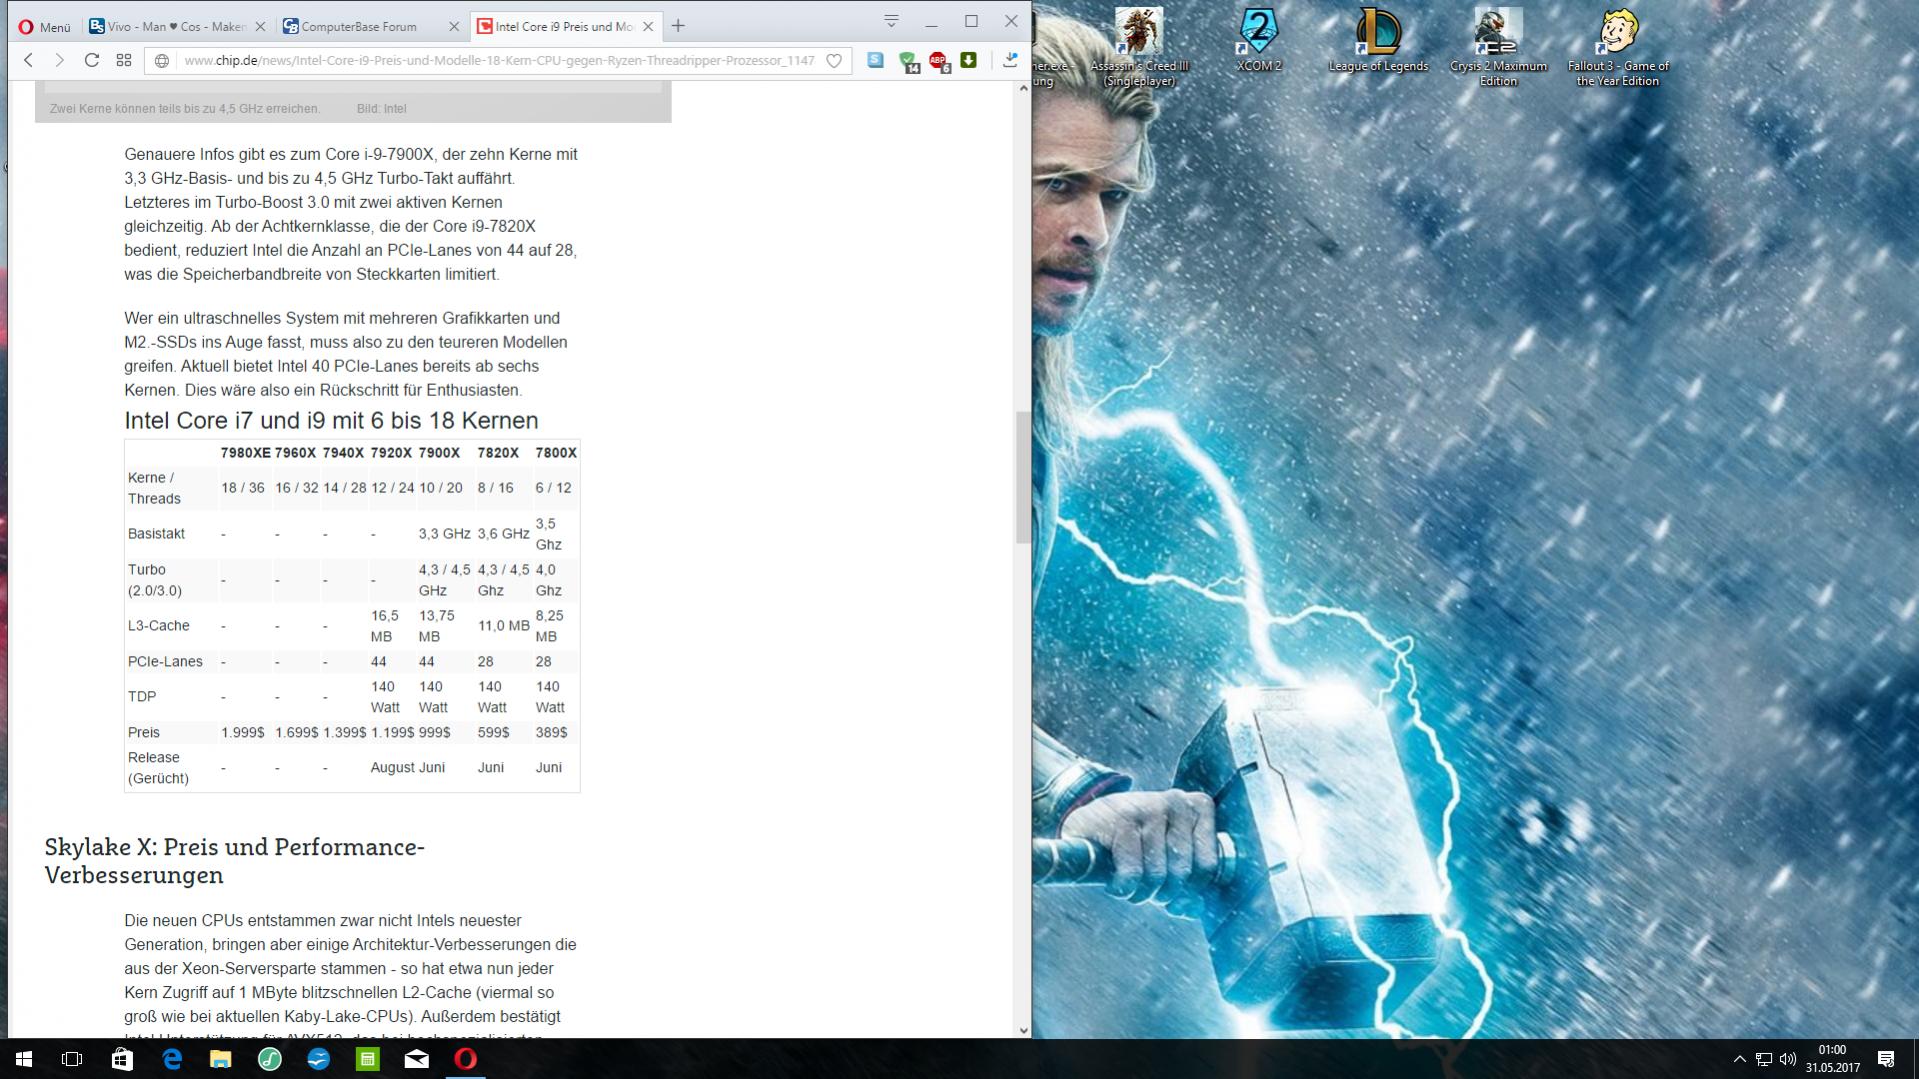Viewport: 1919px width, 1079px height.
Task: Click the 7980XE column header
Action: (x=245, y=452)
